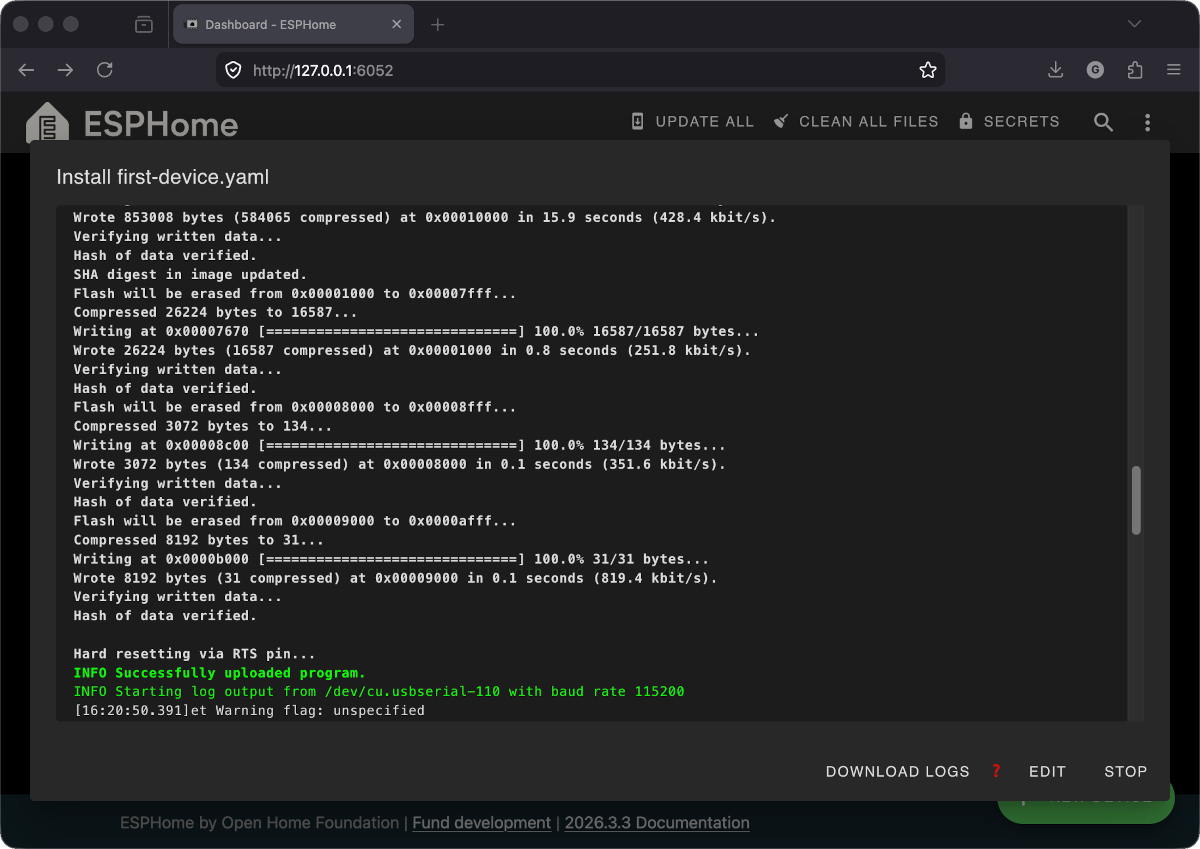Click the profile account G icon

[1096, 70]
